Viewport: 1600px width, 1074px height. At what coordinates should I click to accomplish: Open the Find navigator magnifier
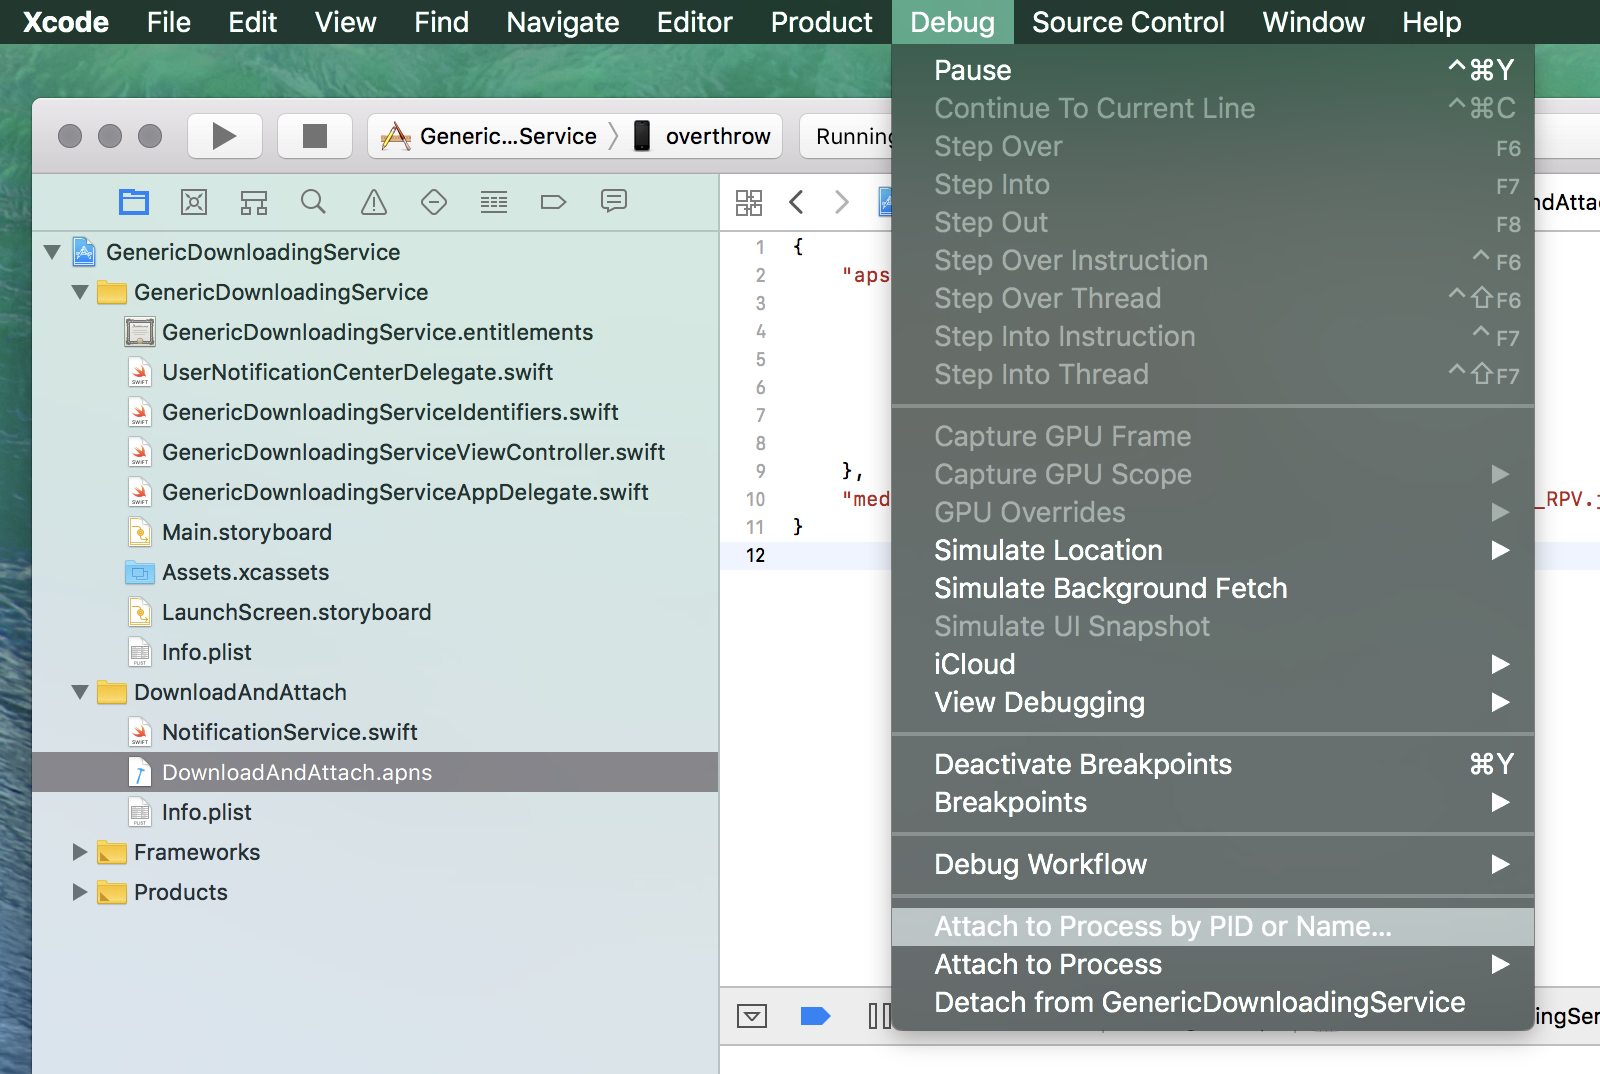[313, 202]
